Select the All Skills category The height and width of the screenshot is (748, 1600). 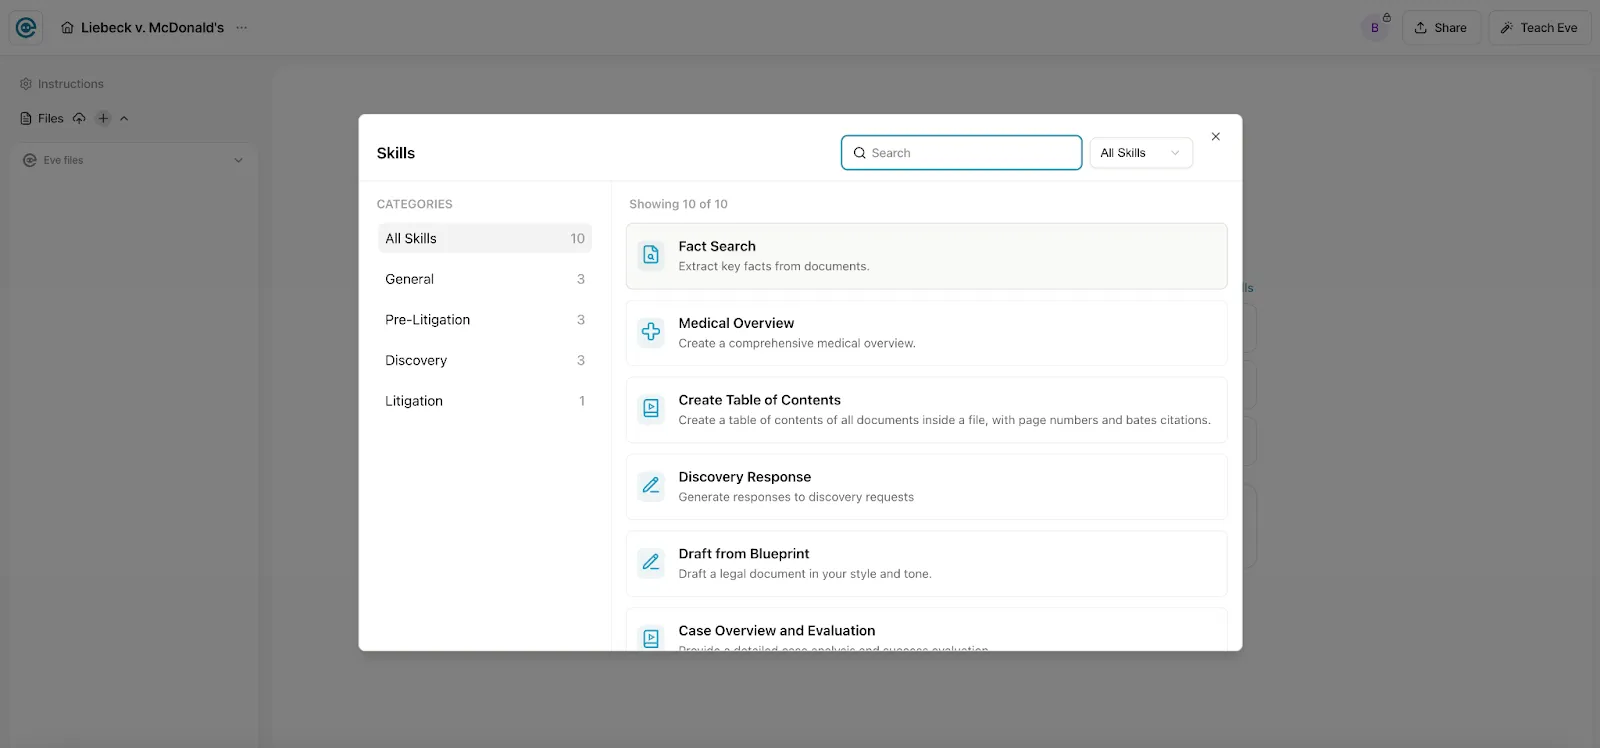pos(485,238)
